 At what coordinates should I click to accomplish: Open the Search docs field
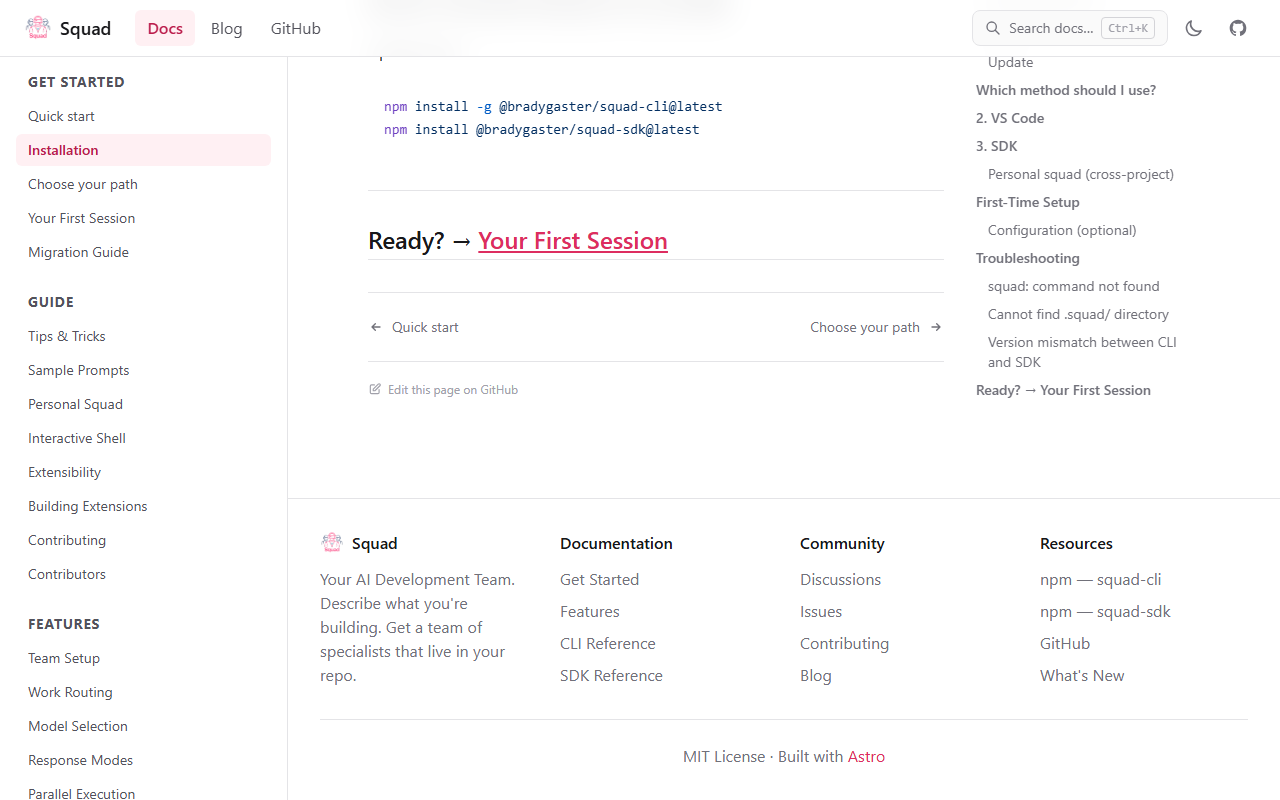pos(1070,28)
